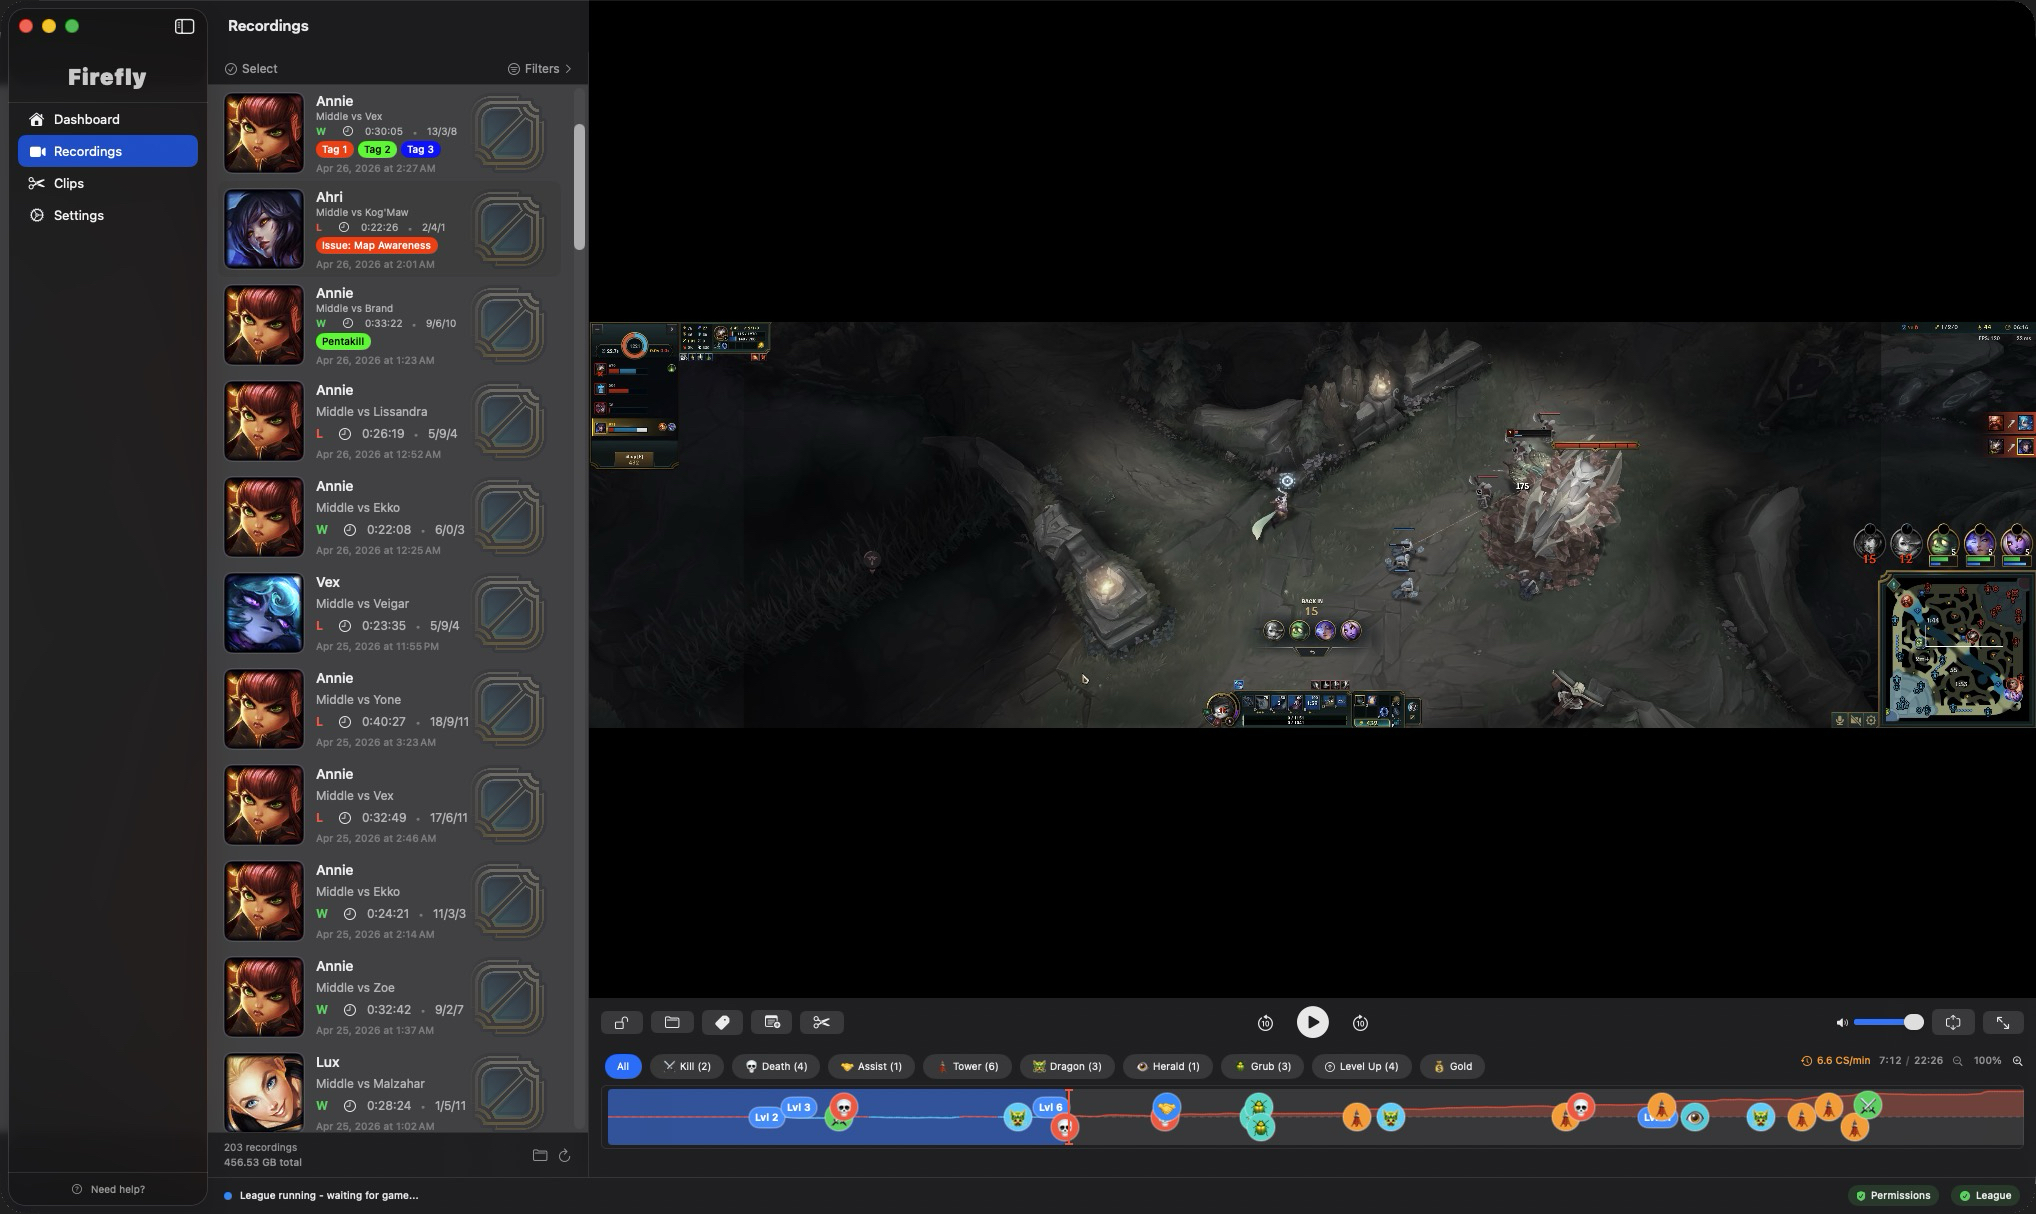
Task: Toggle the Herald (1) filter
Action: pos(1168,1066)
